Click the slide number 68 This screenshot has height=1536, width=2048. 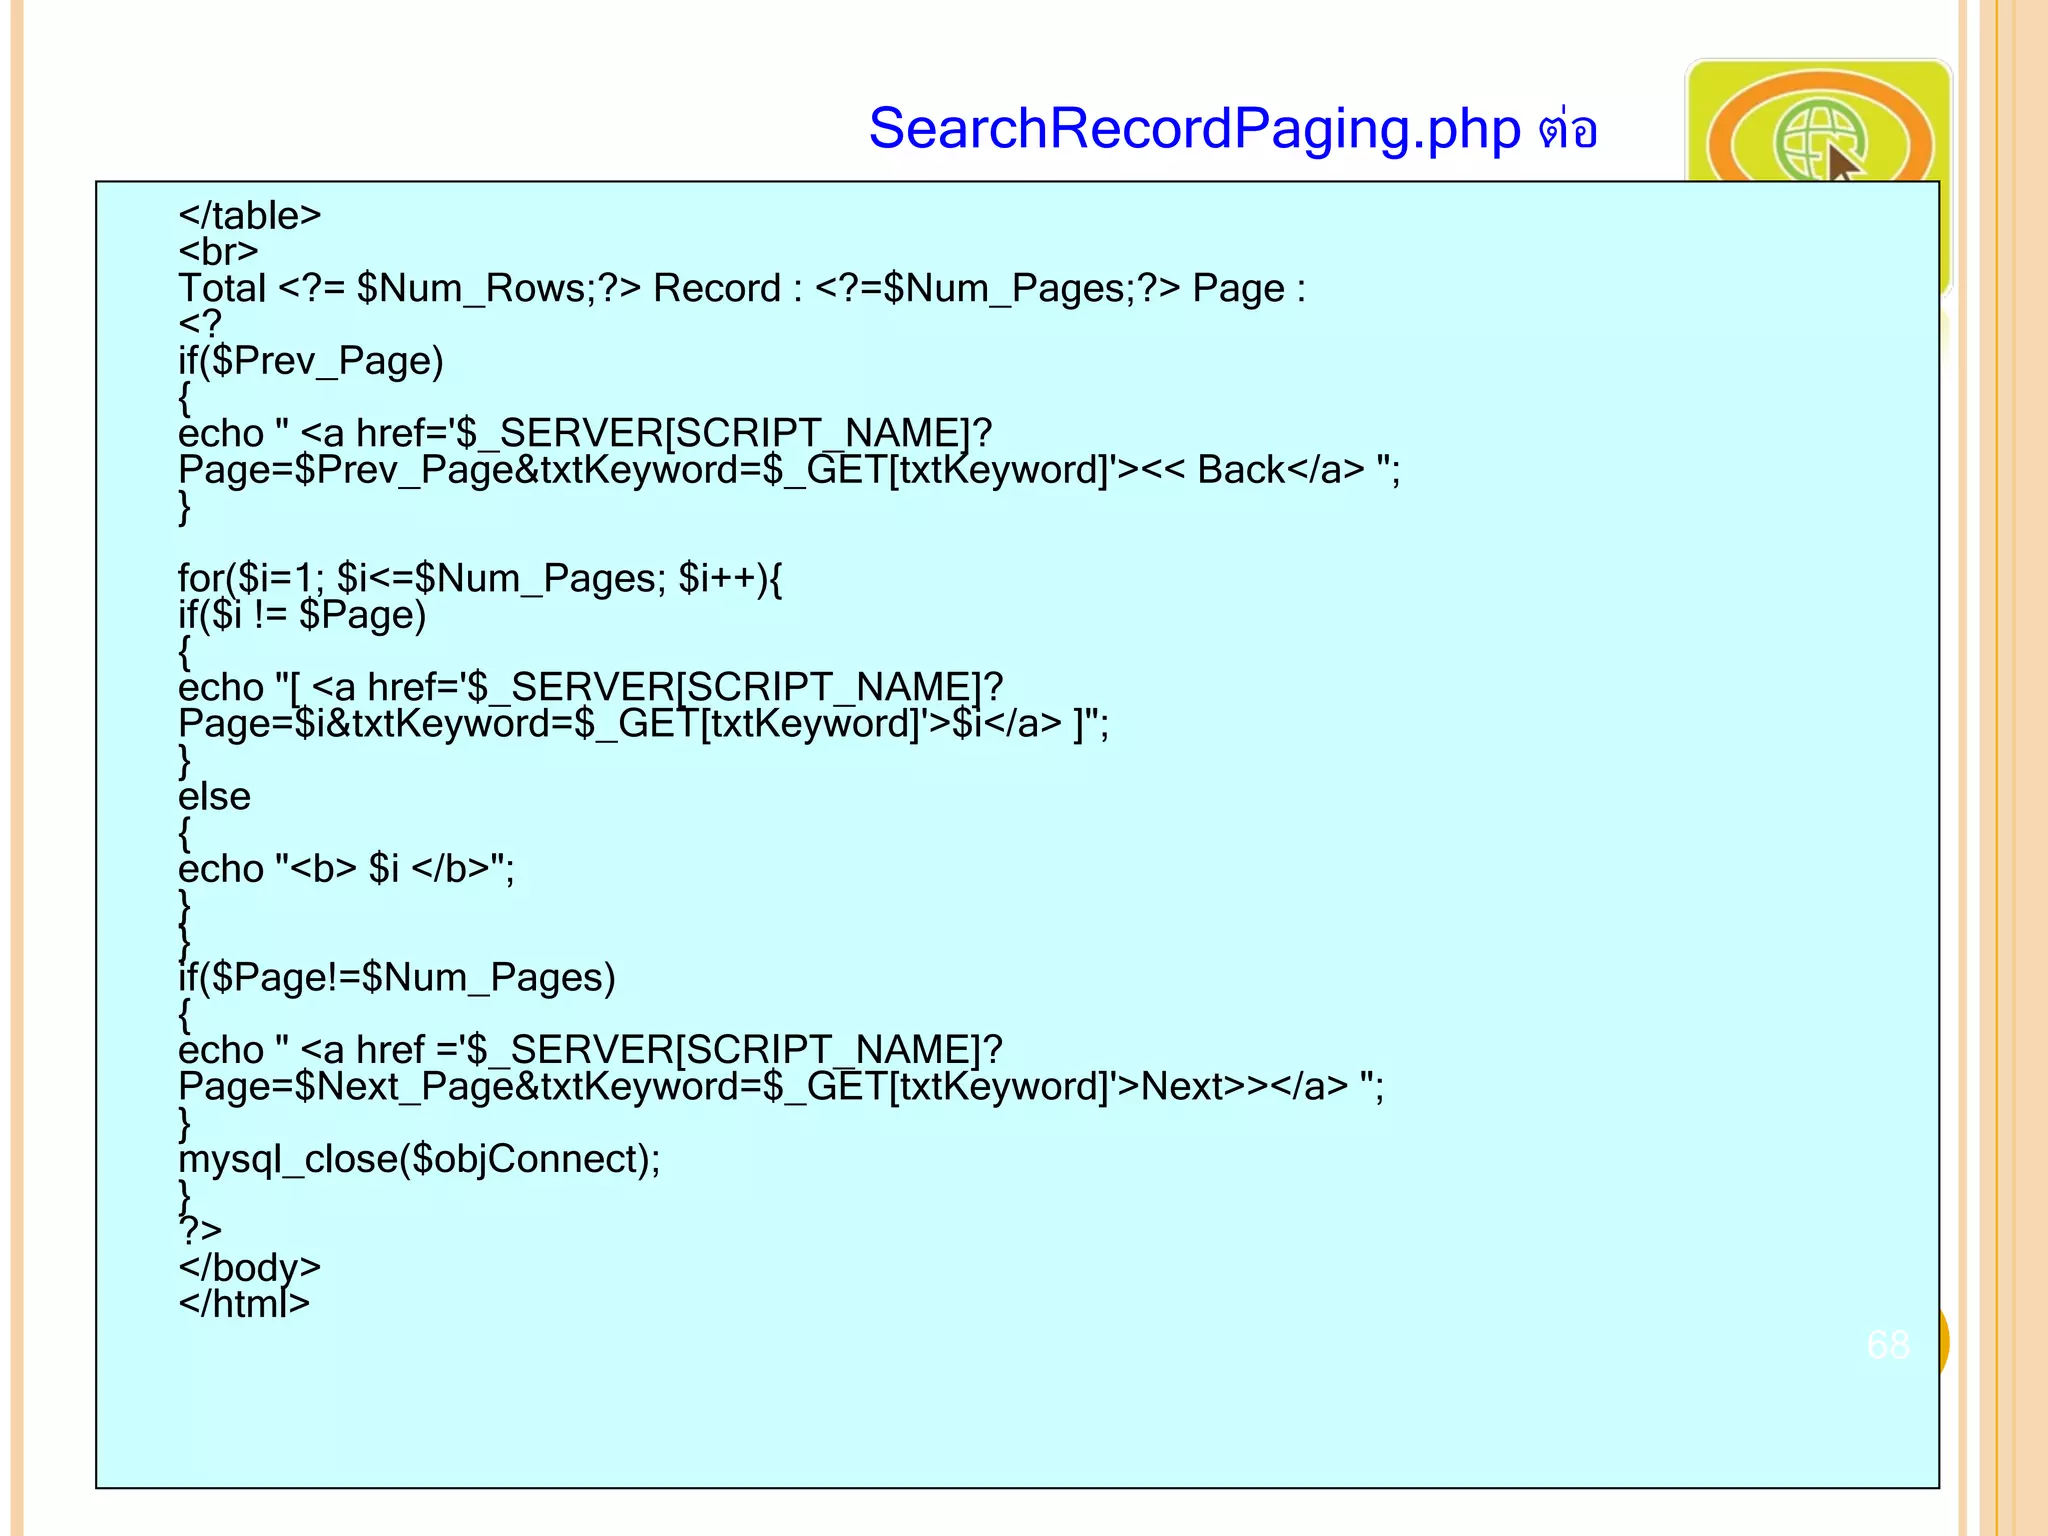pos(1888,1345)
